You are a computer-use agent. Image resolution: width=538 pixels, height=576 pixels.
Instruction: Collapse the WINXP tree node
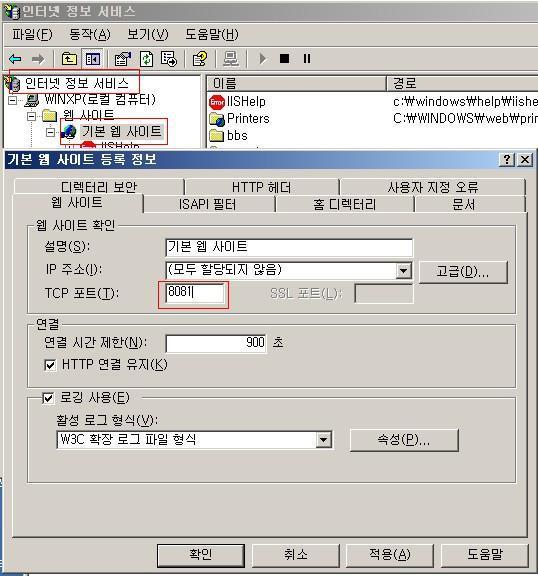pyautogui.click(x=13, y=100)
